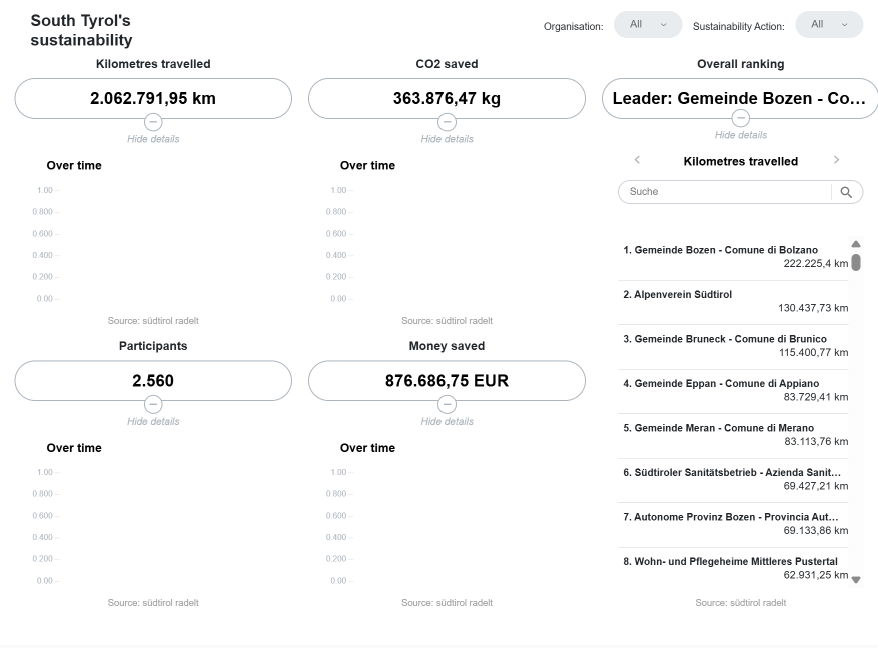Screen dimensions: 878x648
Task: Click the Kilometres travelled ranking heading
Action: (x=740, y=161)
